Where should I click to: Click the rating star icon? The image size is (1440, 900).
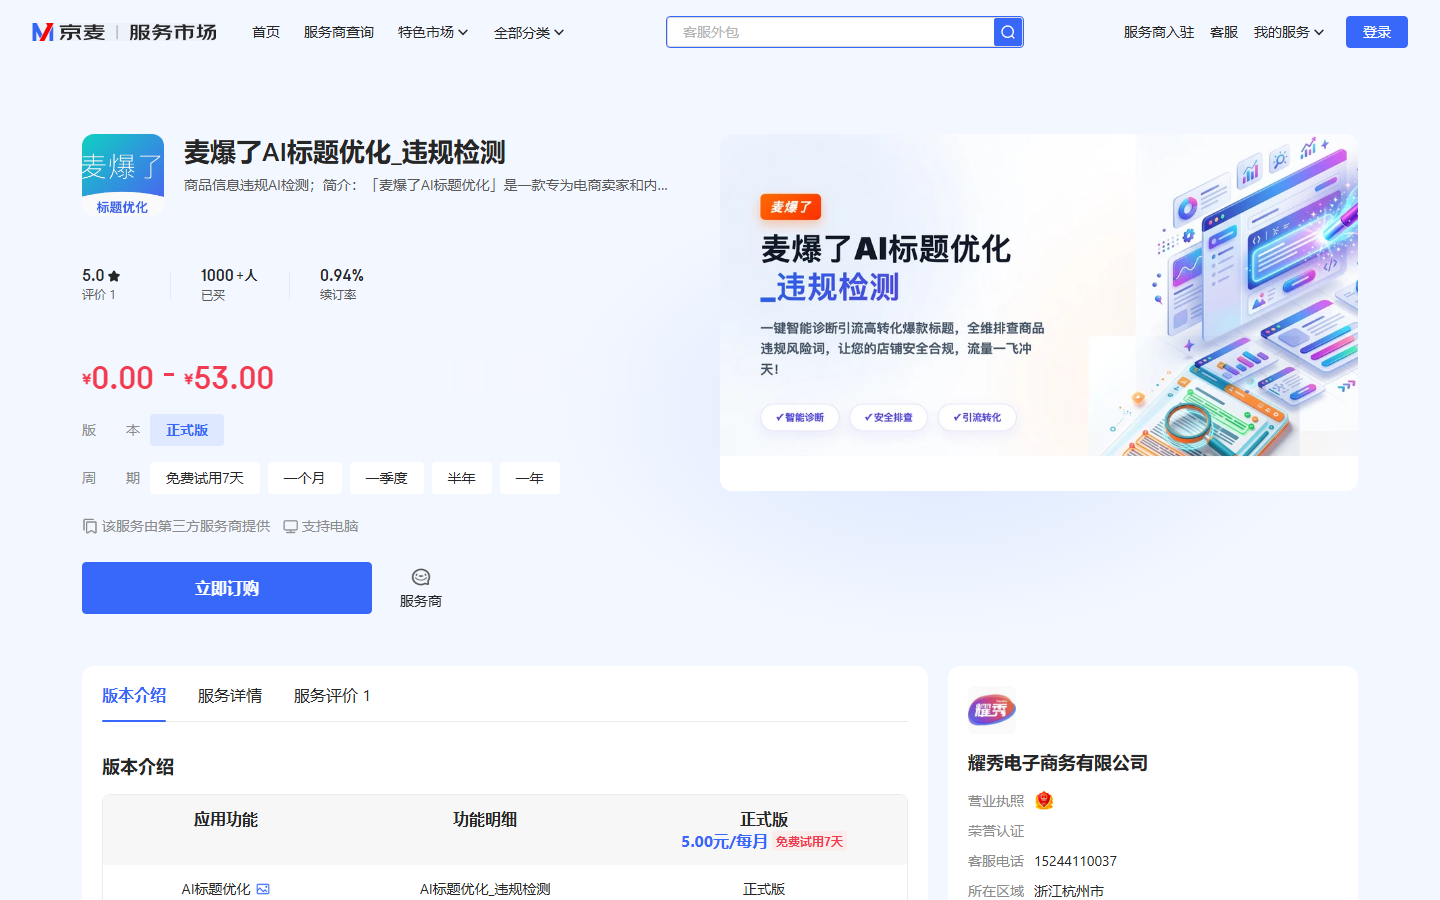114,276
